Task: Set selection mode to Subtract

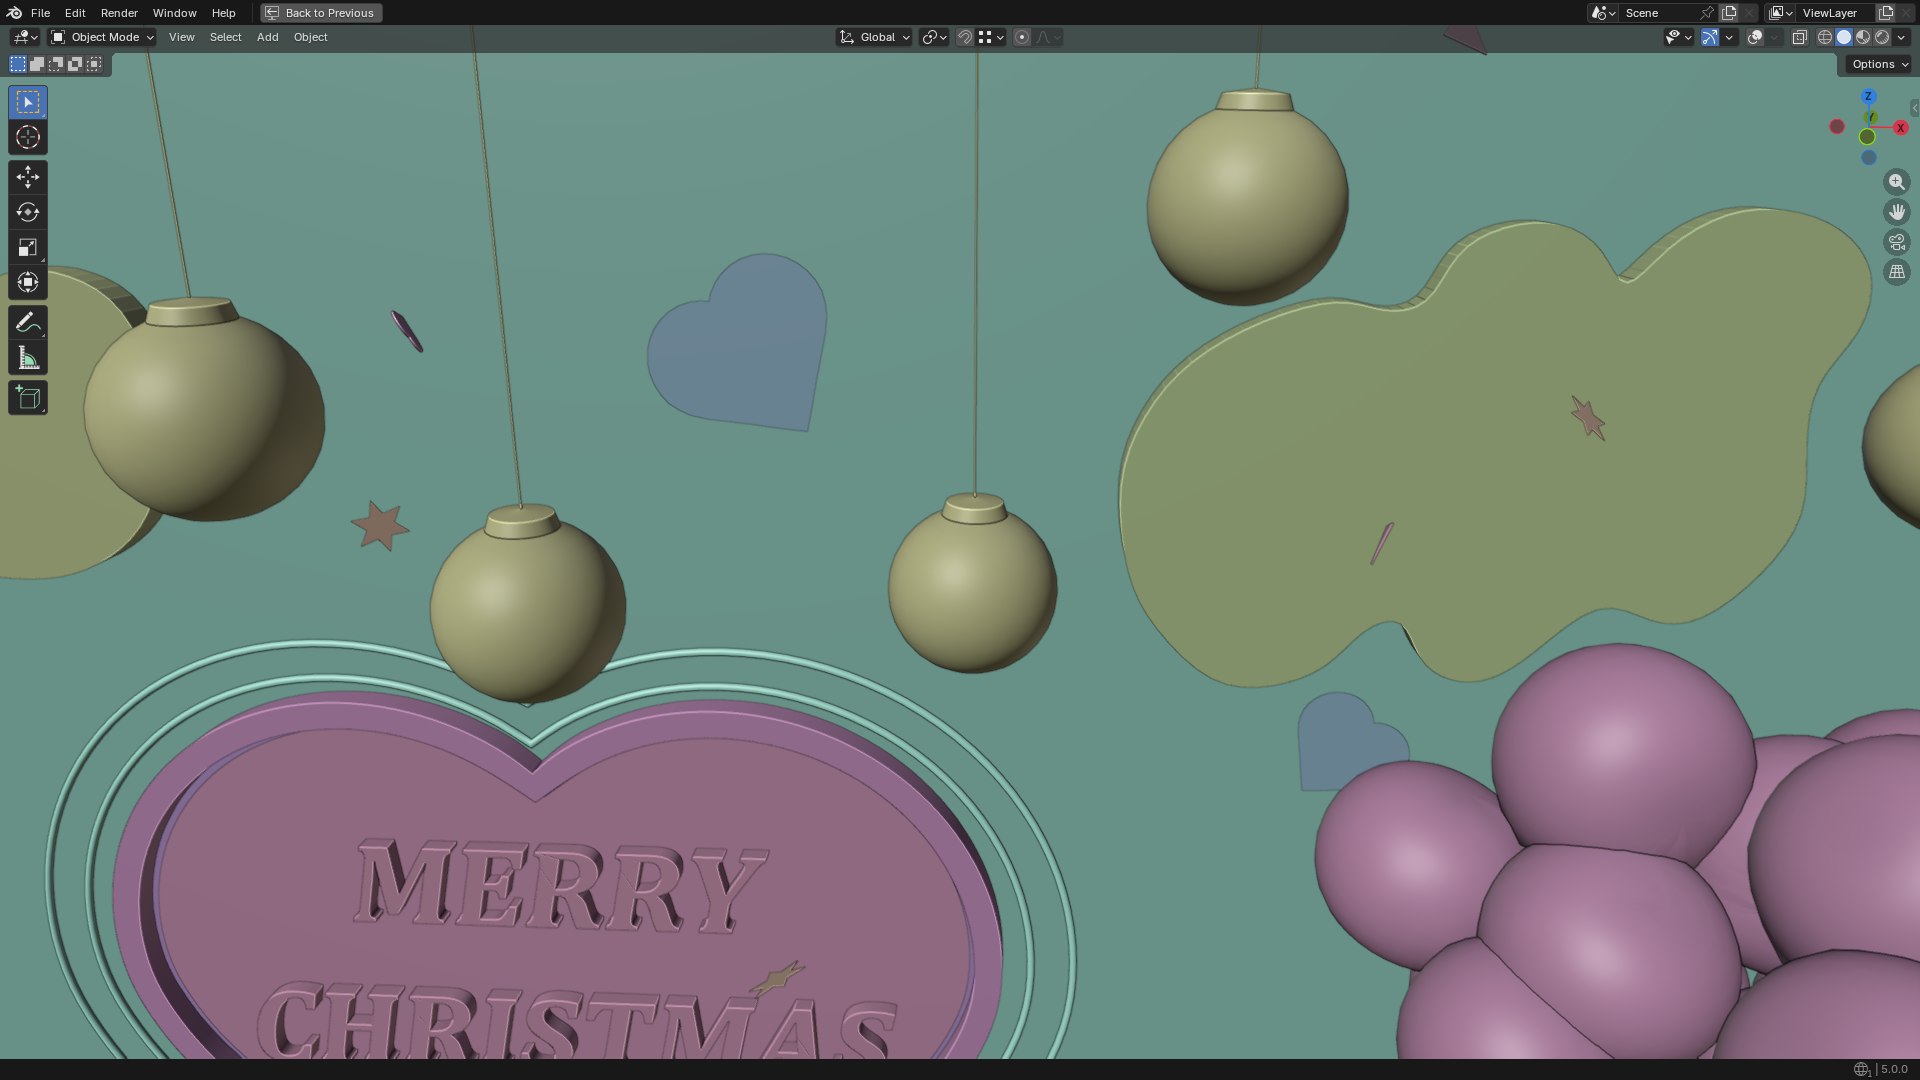Action: (x=56, y=64)
